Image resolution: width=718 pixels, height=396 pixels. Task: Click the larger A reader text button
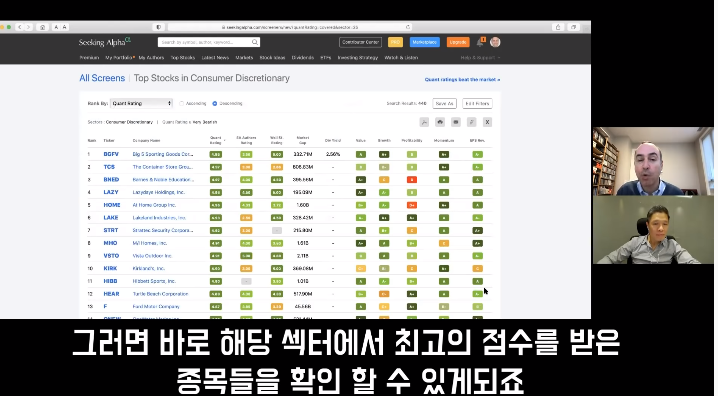pos(65,27)
